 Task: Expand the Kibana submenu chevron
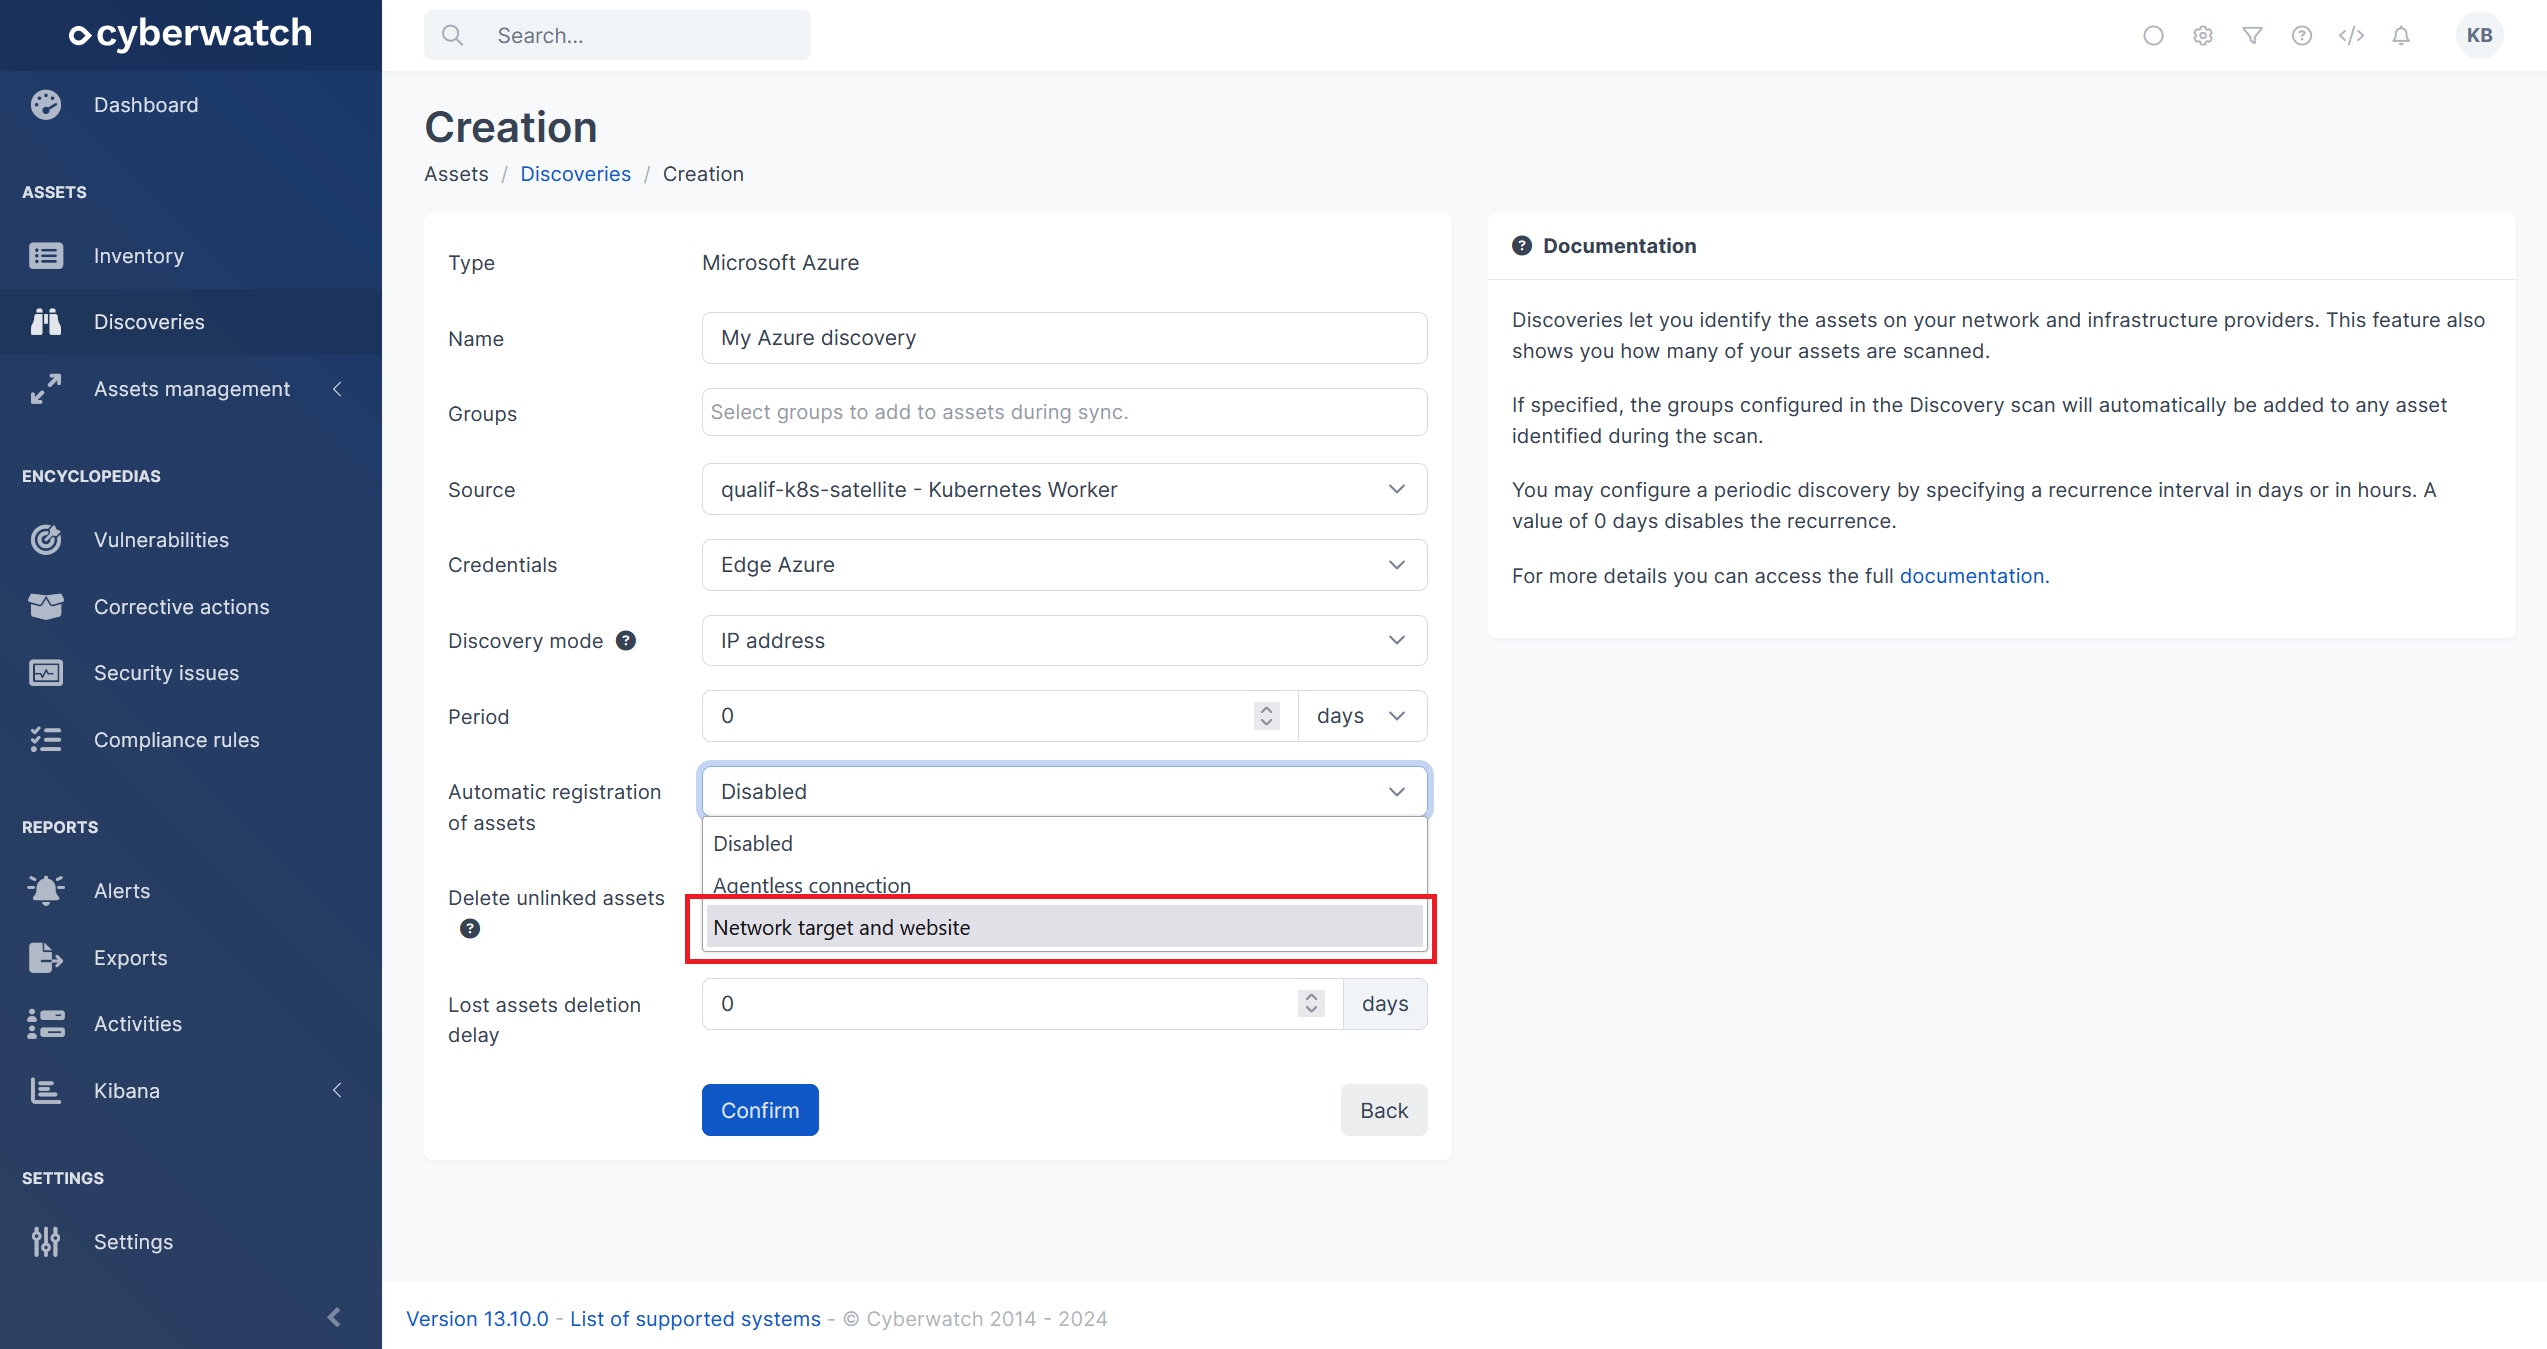[337, 1091]
